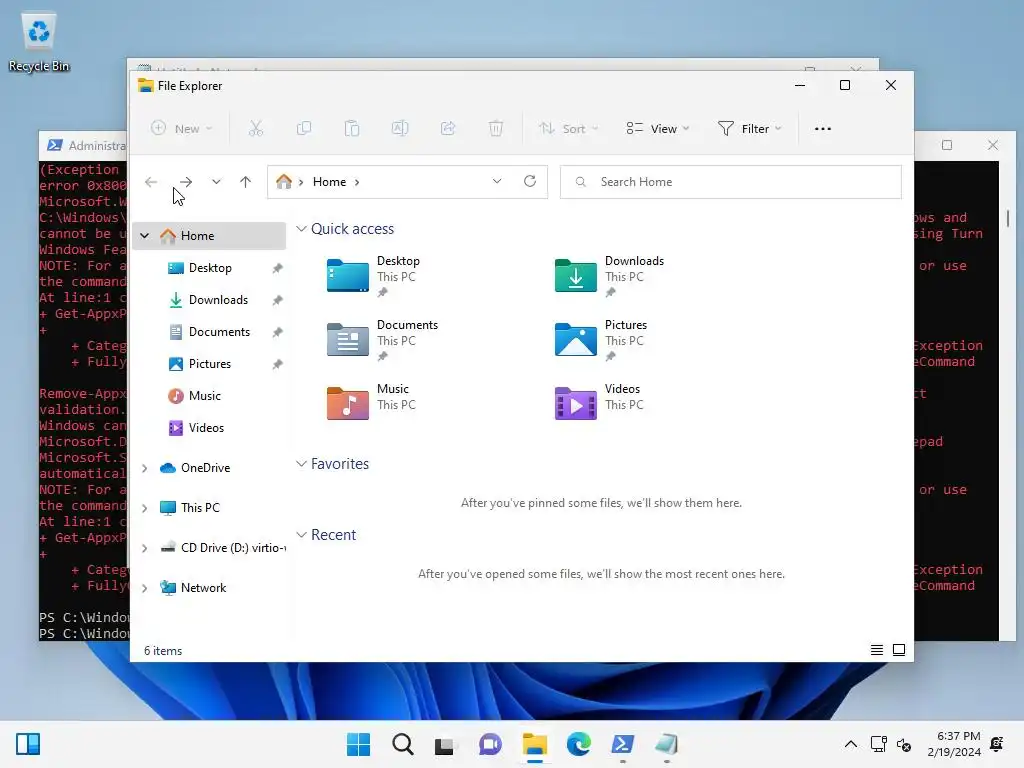The image size is (1024, 768).
Task: Collapse the Favorites section
Action: click(301, 464)
